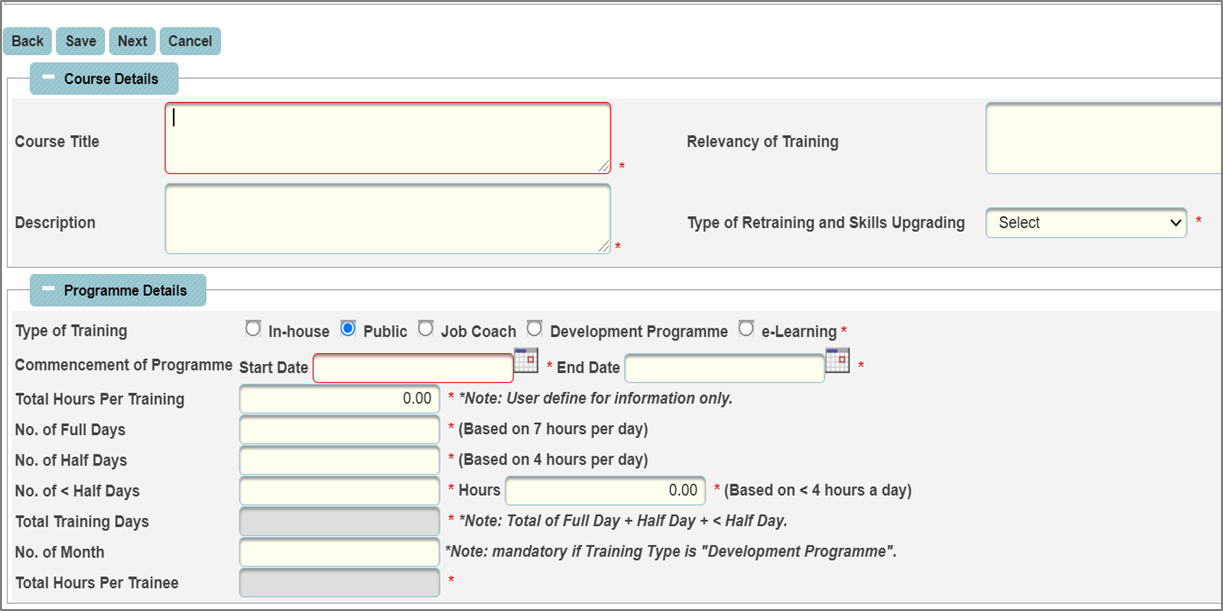Click into the Description text area
This screenshot has width=1223, height=611.
pos(388,219)
